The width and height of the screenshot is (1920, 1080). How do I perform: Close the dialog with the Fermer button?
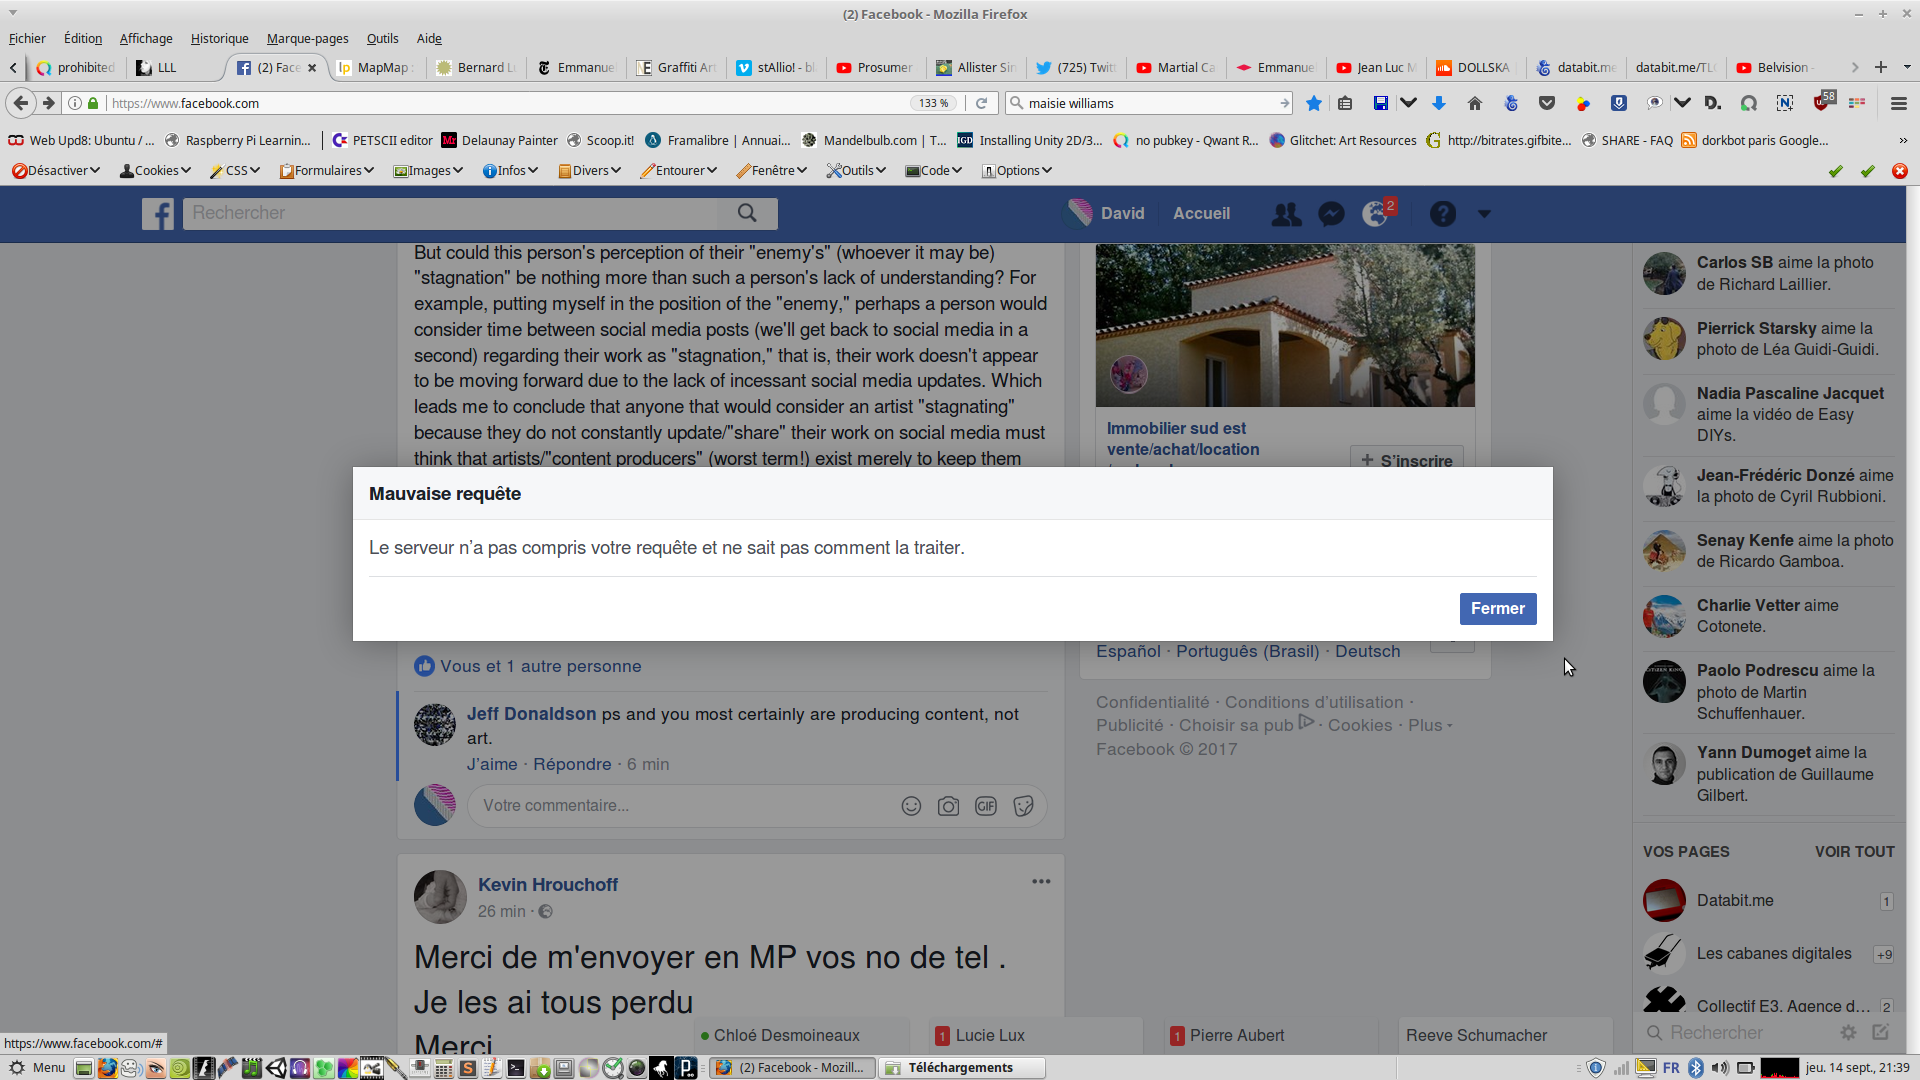point(1497,608)
